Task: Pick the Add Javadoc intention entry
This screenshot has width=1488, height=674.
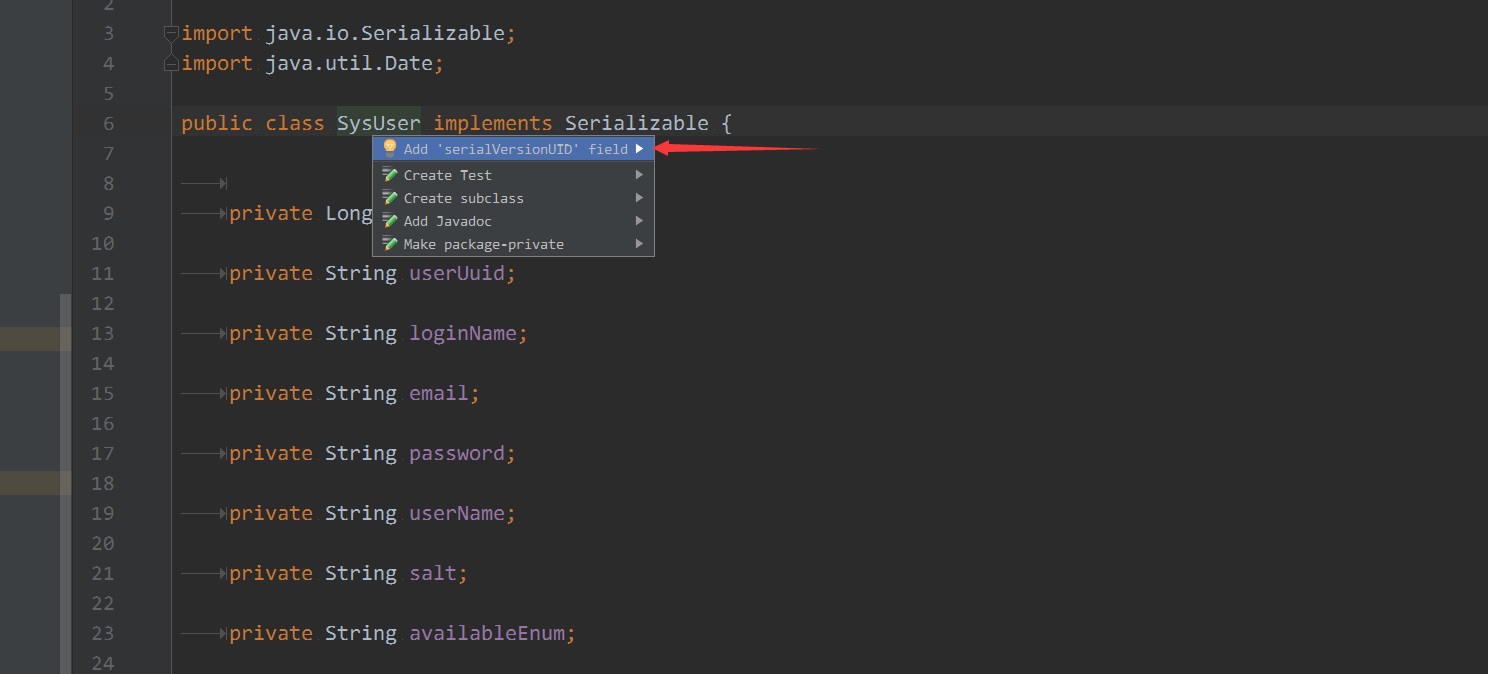Action: click(447, 221)
